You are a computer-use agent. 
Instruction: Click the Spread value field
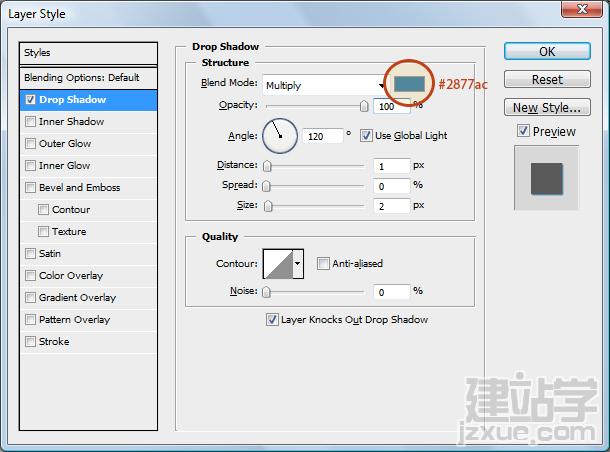pos(391,186)
